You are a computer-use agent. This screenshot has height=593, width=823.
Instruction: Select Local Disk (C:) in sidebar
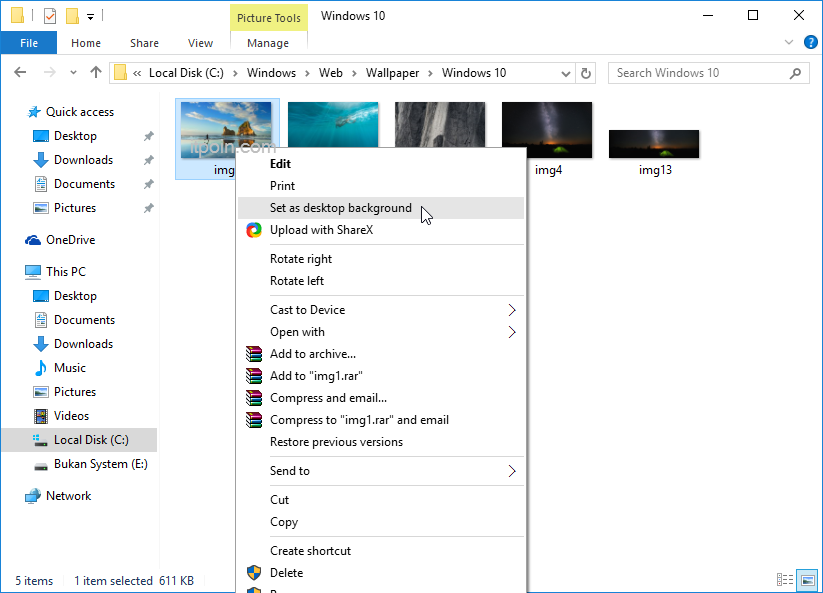[79, 440]
